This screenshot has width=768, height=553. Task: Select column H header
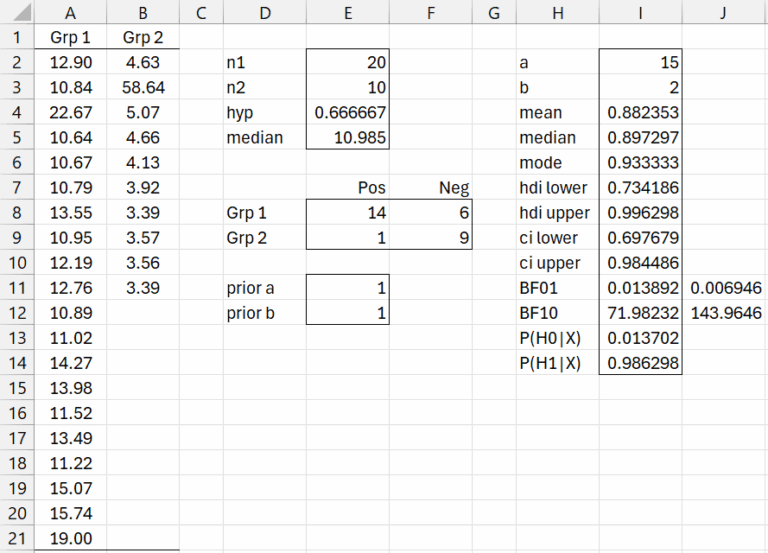[x=557, y=13]
